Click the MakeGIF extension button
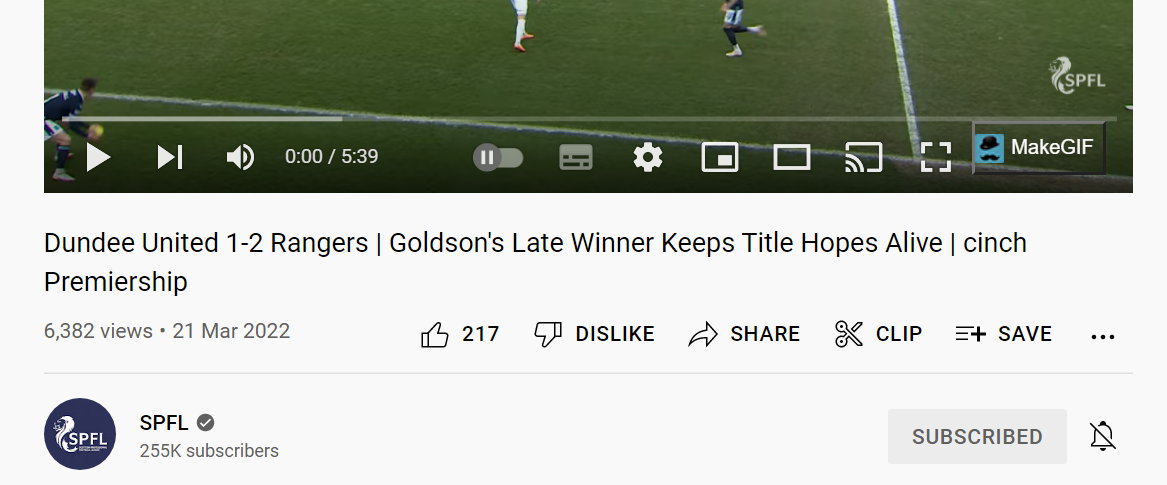Image resolution: width=1167 pixels, height=485 pixels. [x=1039, y=148]
